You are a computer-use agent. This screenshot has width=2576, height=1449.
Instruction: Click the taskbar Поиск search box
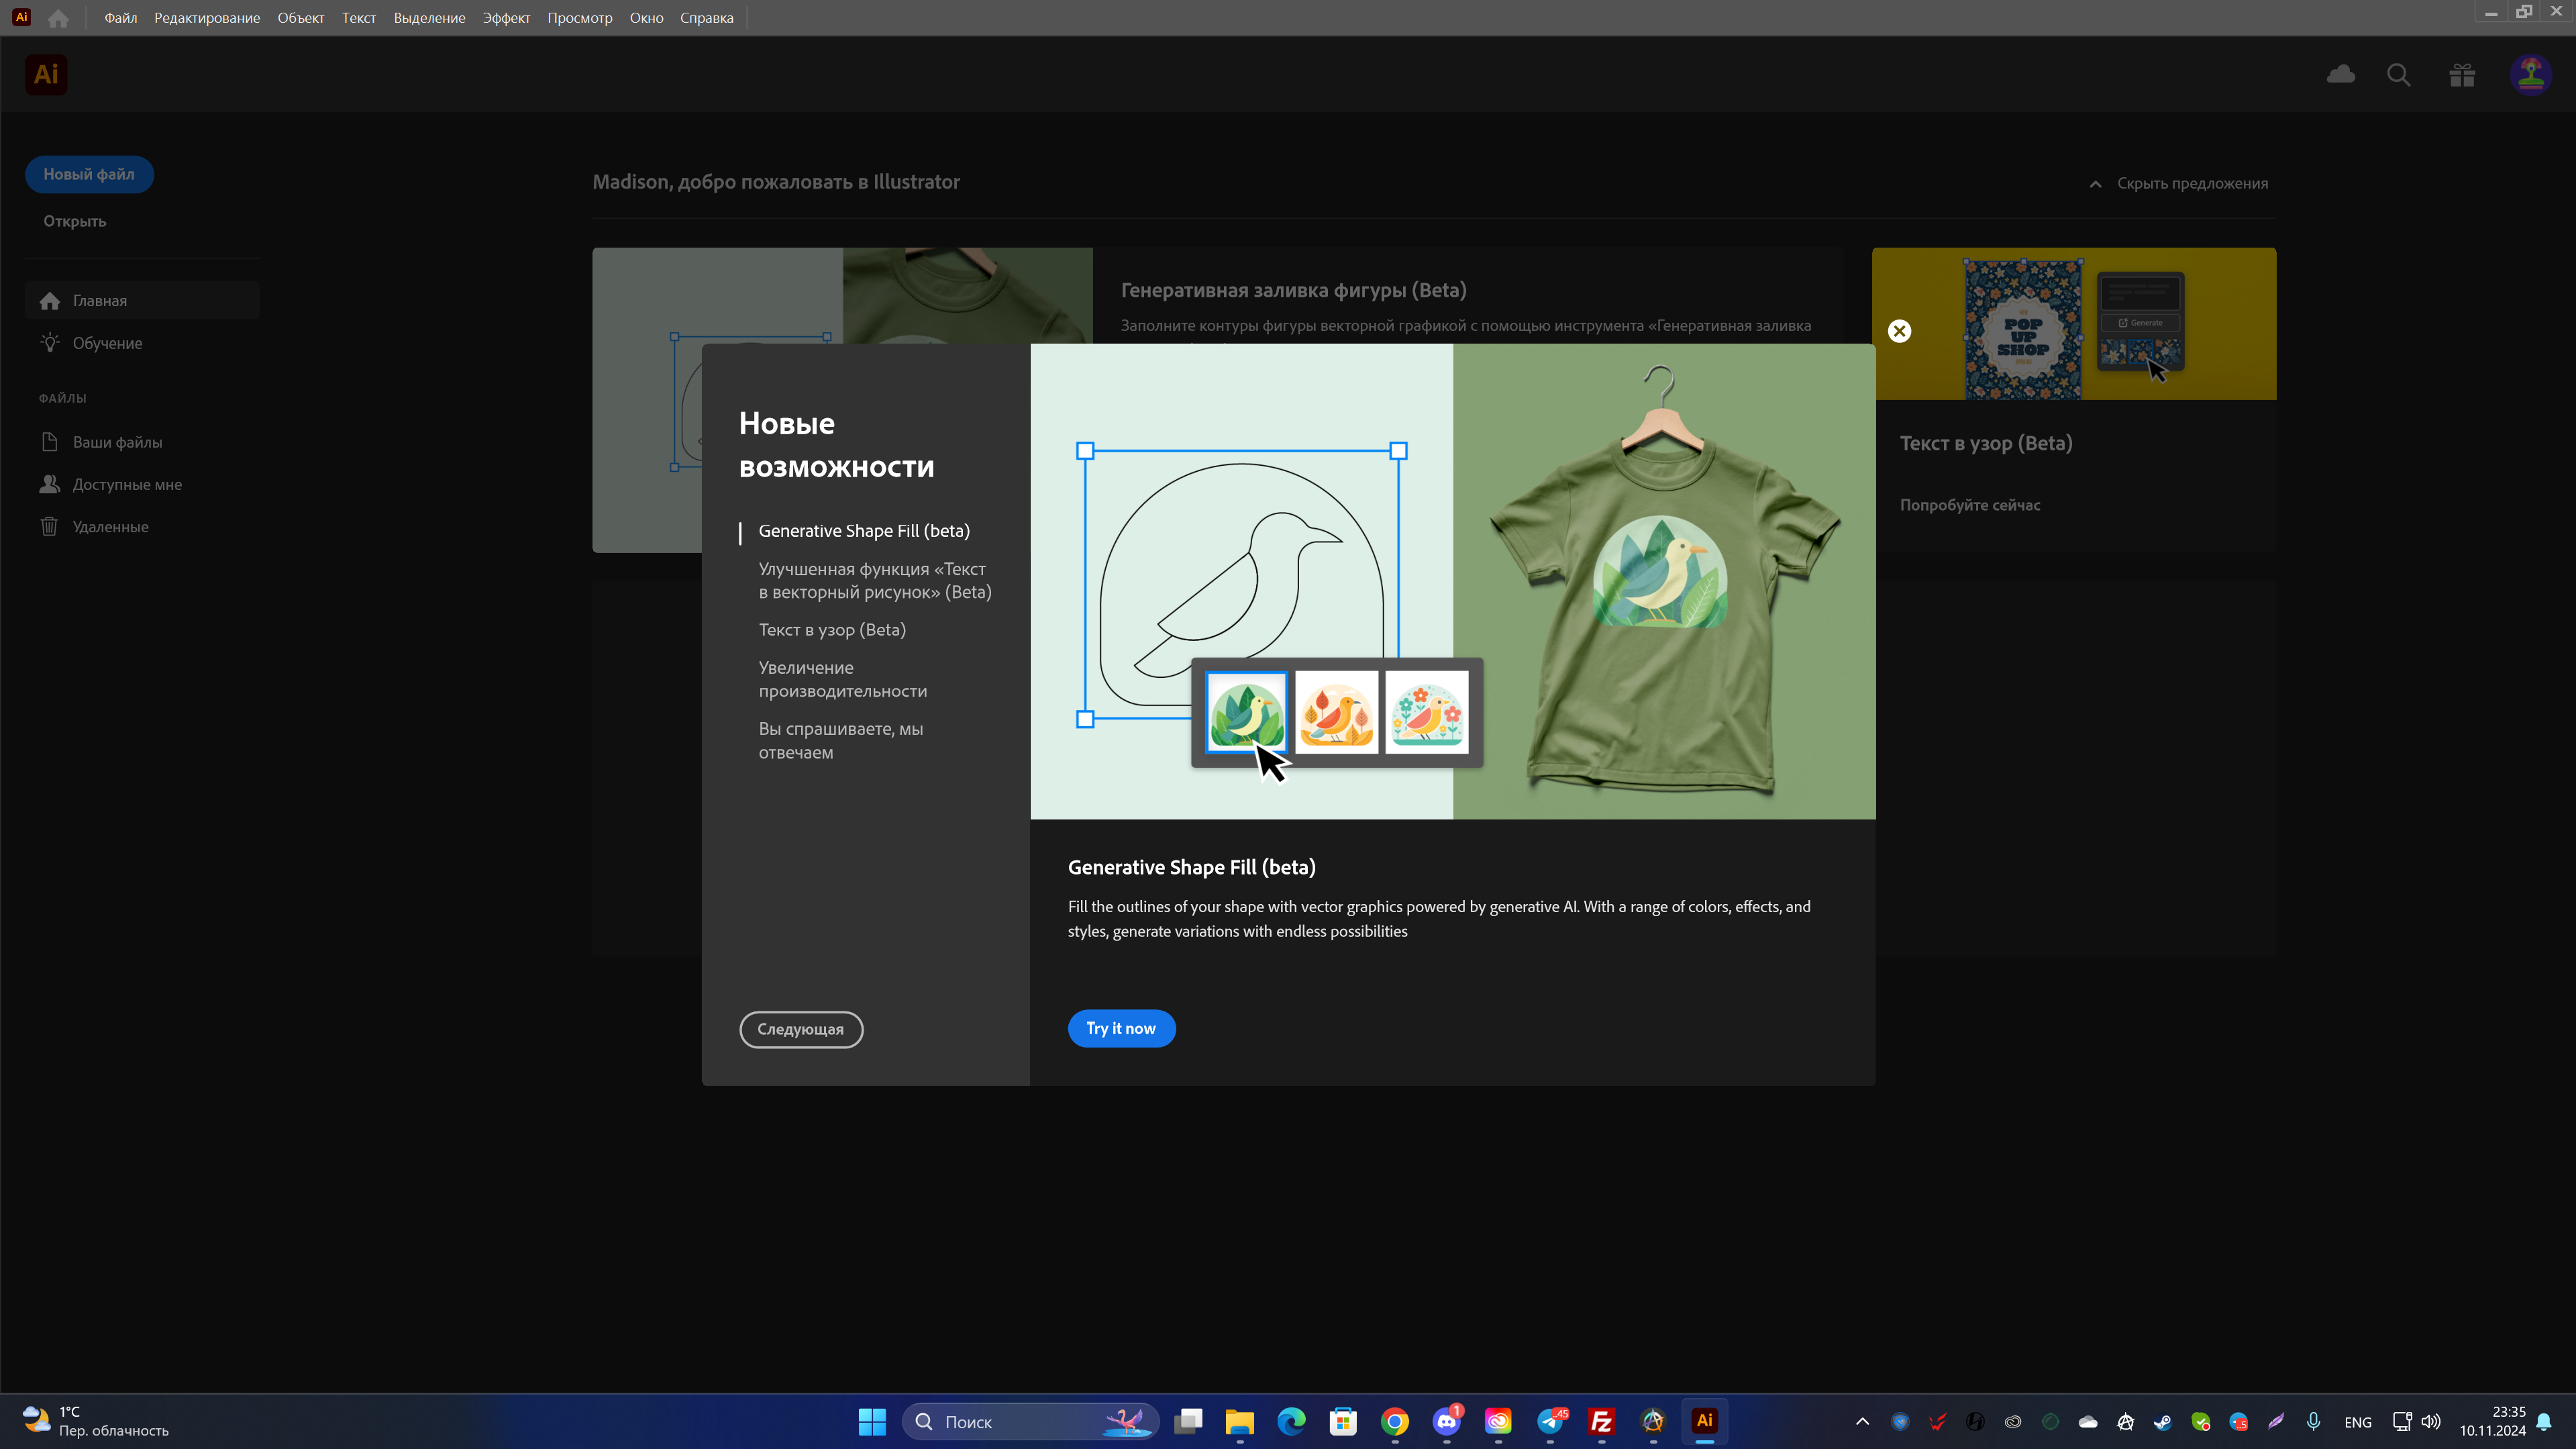point(1030,1421)
